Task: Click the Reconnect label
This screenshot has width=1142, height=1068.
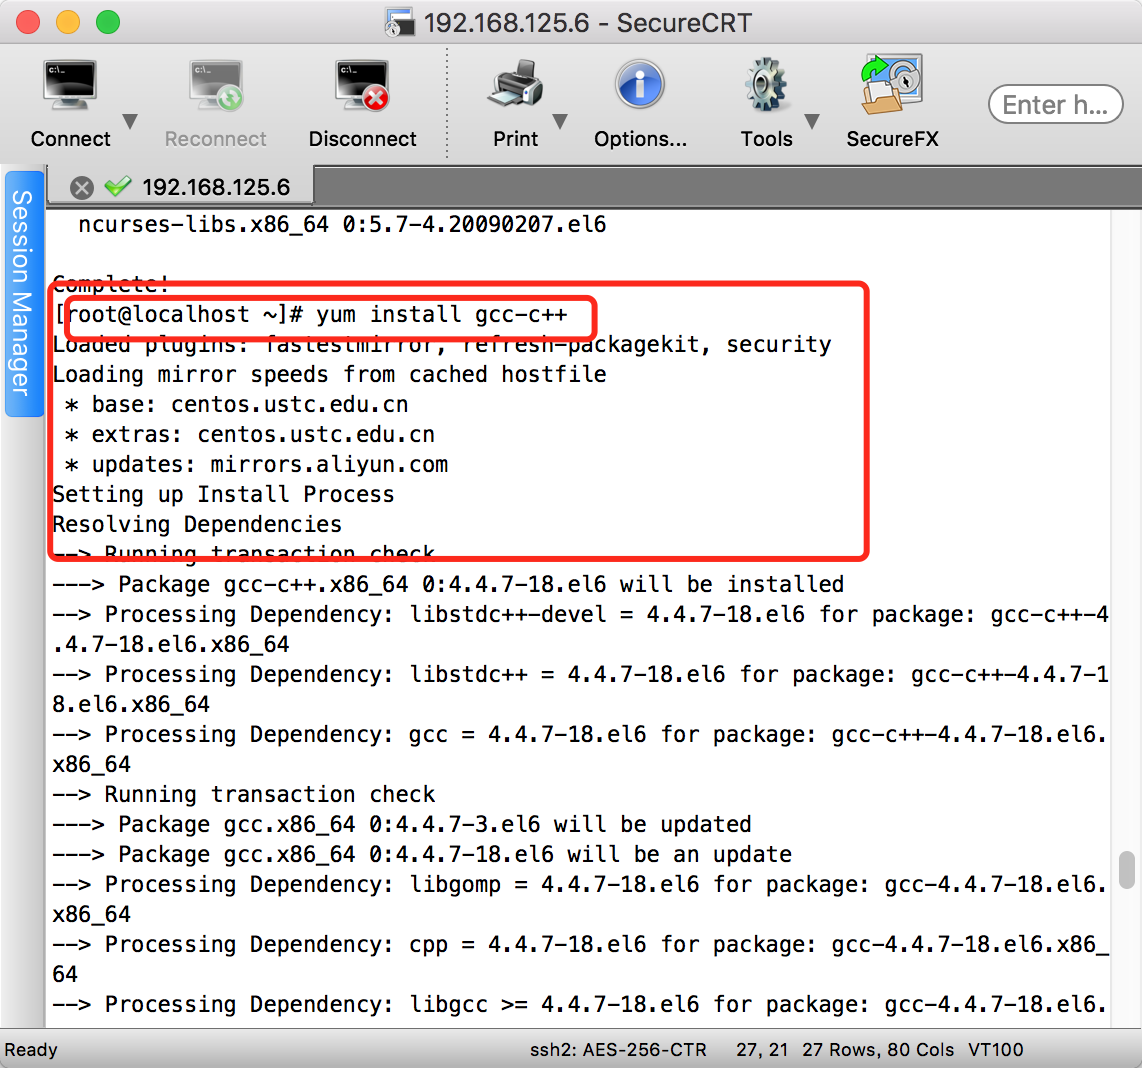Action: coord(216,139)
